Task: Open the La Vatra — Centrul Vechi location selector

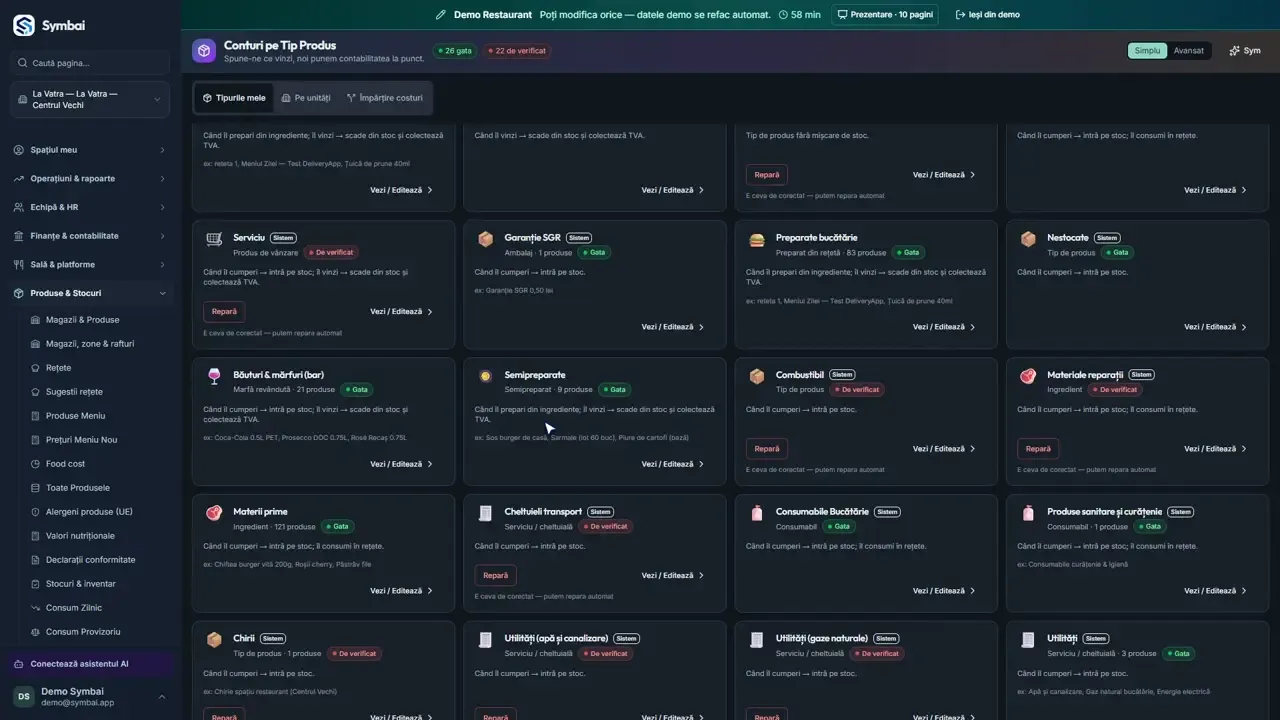Action: 90,99
